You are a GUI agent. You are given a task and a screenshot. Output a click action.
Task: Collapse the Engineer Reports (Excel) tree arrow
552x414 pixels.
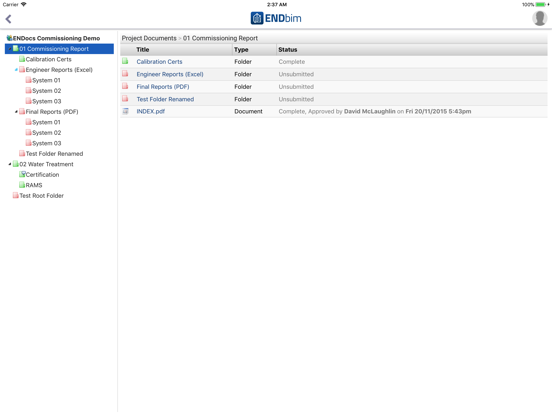[x=16, y=70]
